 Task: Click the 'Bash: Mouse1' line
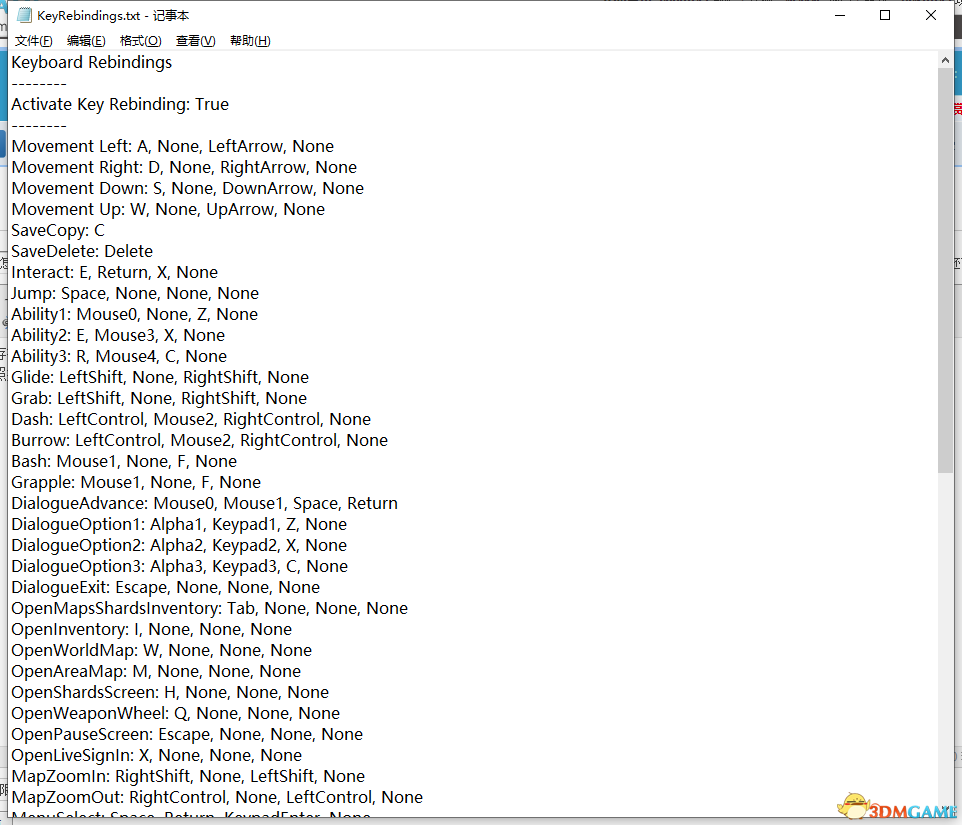coord(124,461)
